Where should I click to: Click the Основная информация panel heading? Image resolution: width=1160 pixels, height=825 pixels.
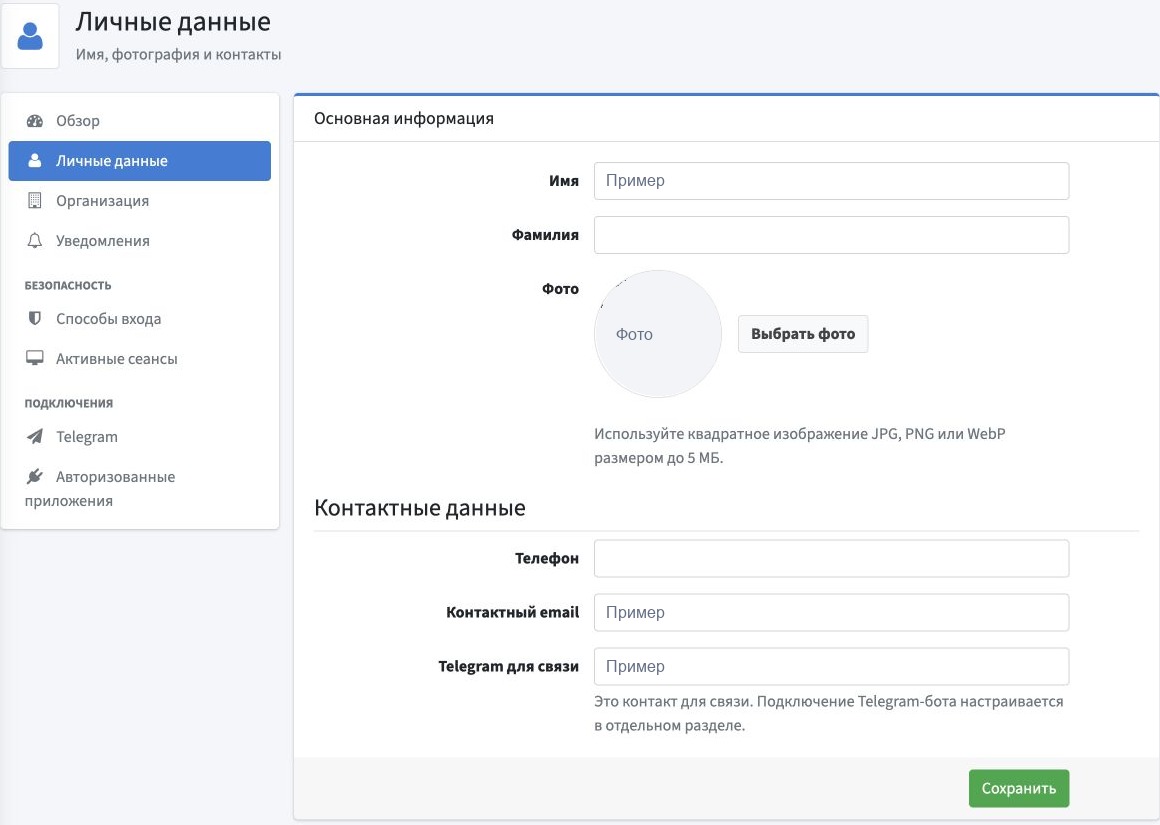click(x=404, y=118)
